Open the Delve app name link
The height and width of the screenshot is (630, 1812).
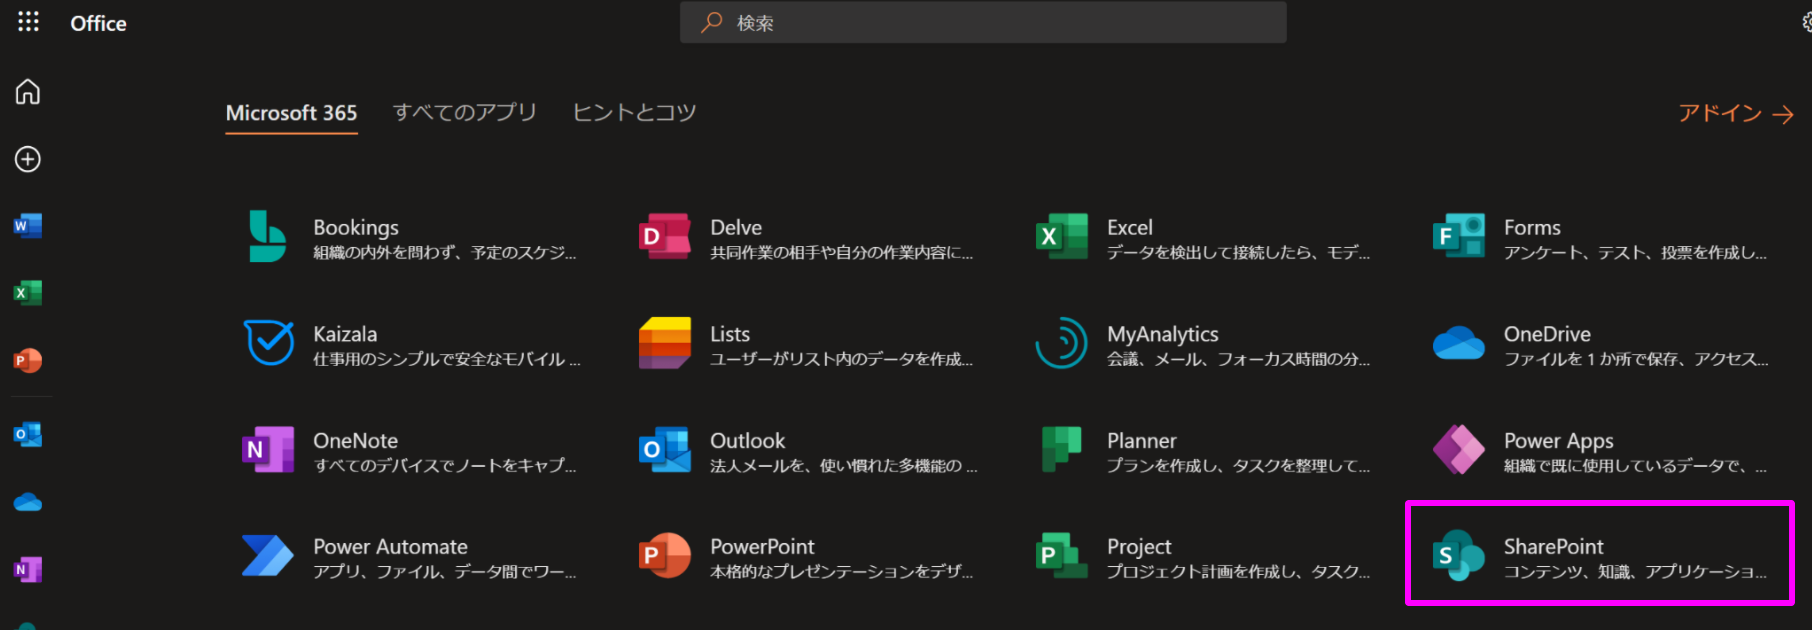736,227
